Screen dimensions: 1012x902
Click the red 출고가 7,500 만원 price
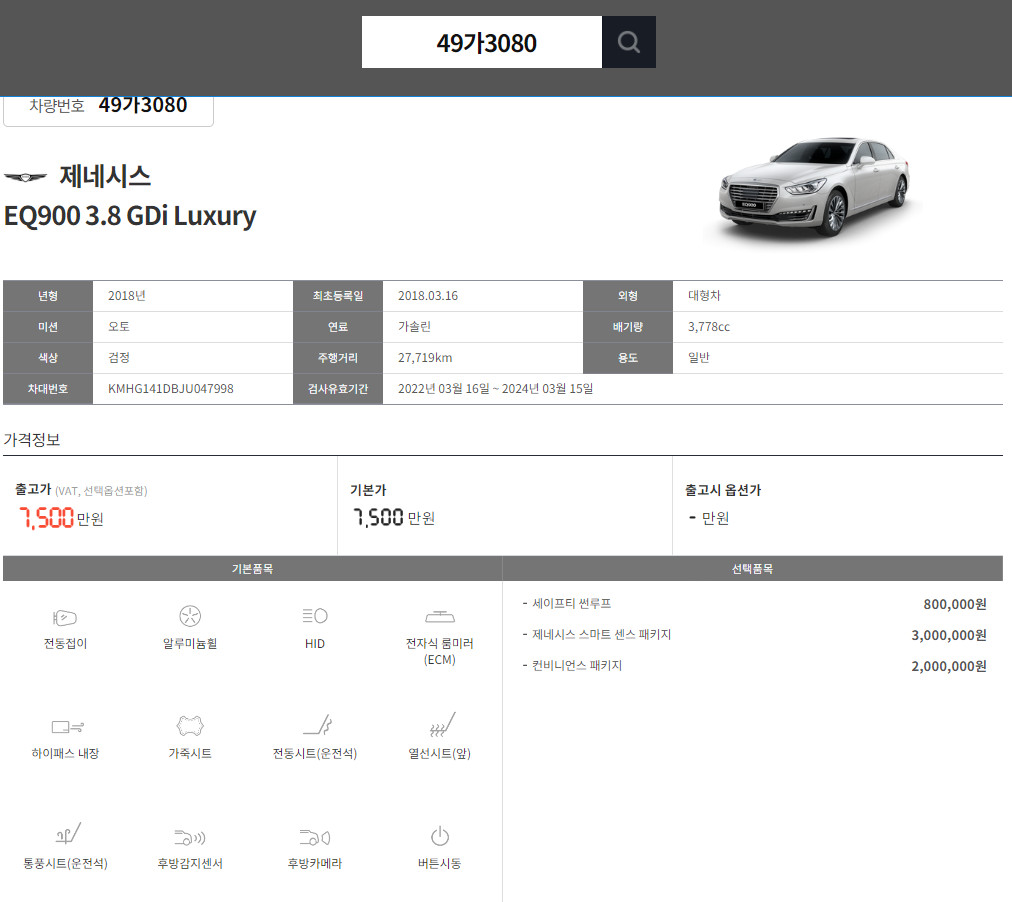(61, 518)
